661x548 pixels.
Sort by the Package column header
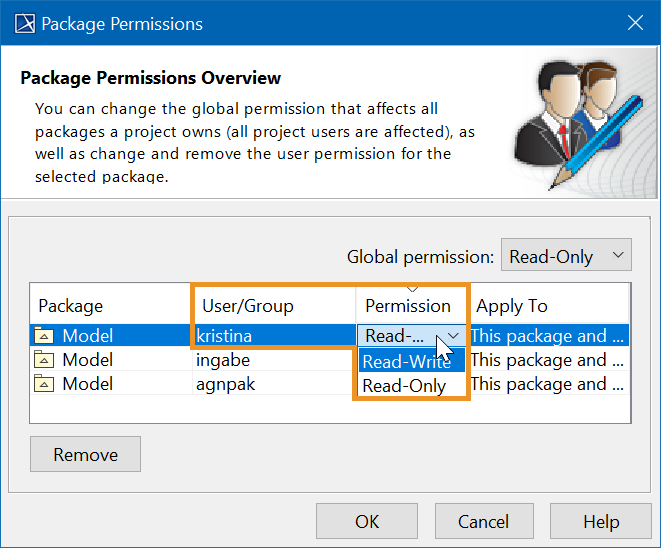(110, 306)
